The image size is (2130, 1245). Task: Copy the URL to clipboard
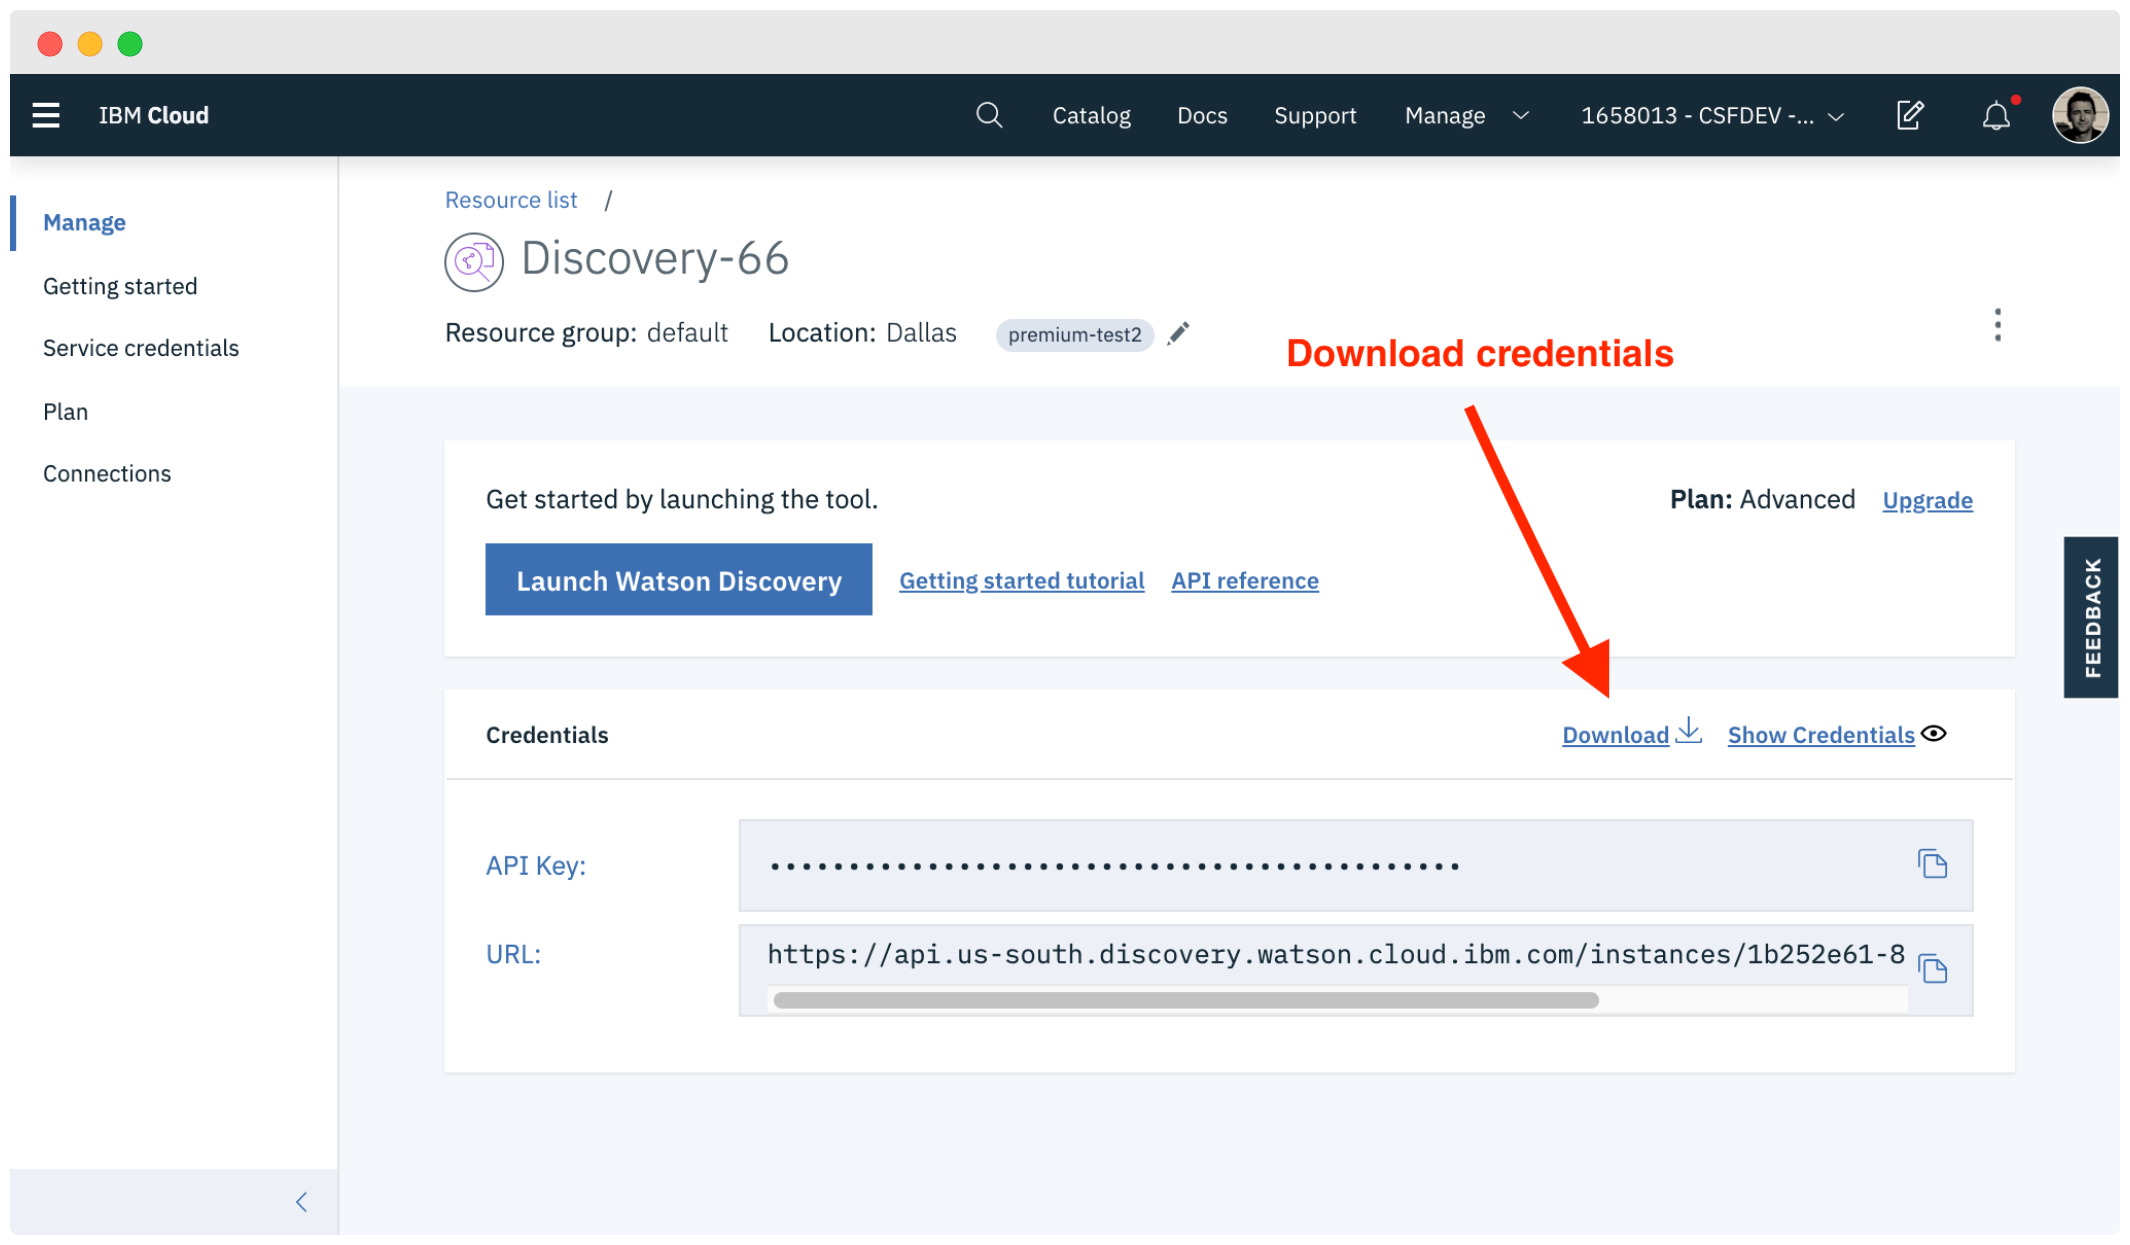click(x=1932, y=968)
